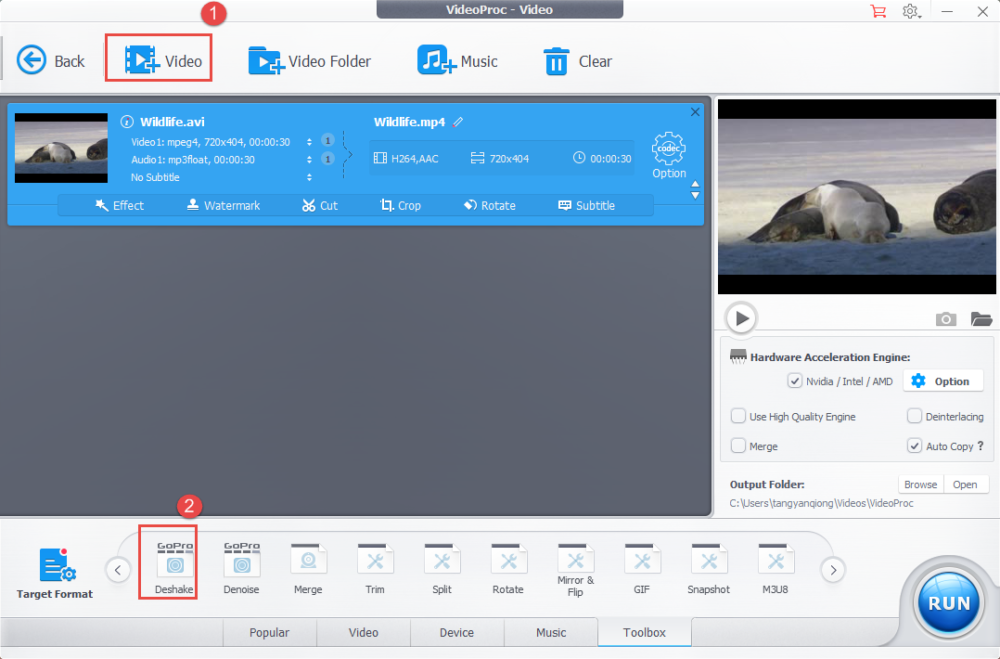Switch to the Toolbox tab
This screenshot has width=1000, height=659.
point(644,632)
